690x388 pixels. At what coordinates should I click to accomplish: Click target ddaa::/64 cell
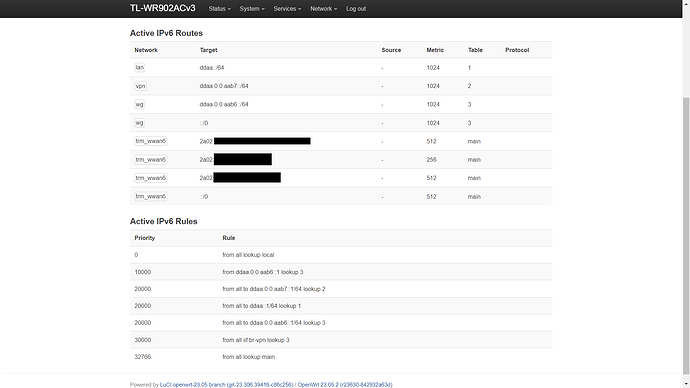coord(212,68)
